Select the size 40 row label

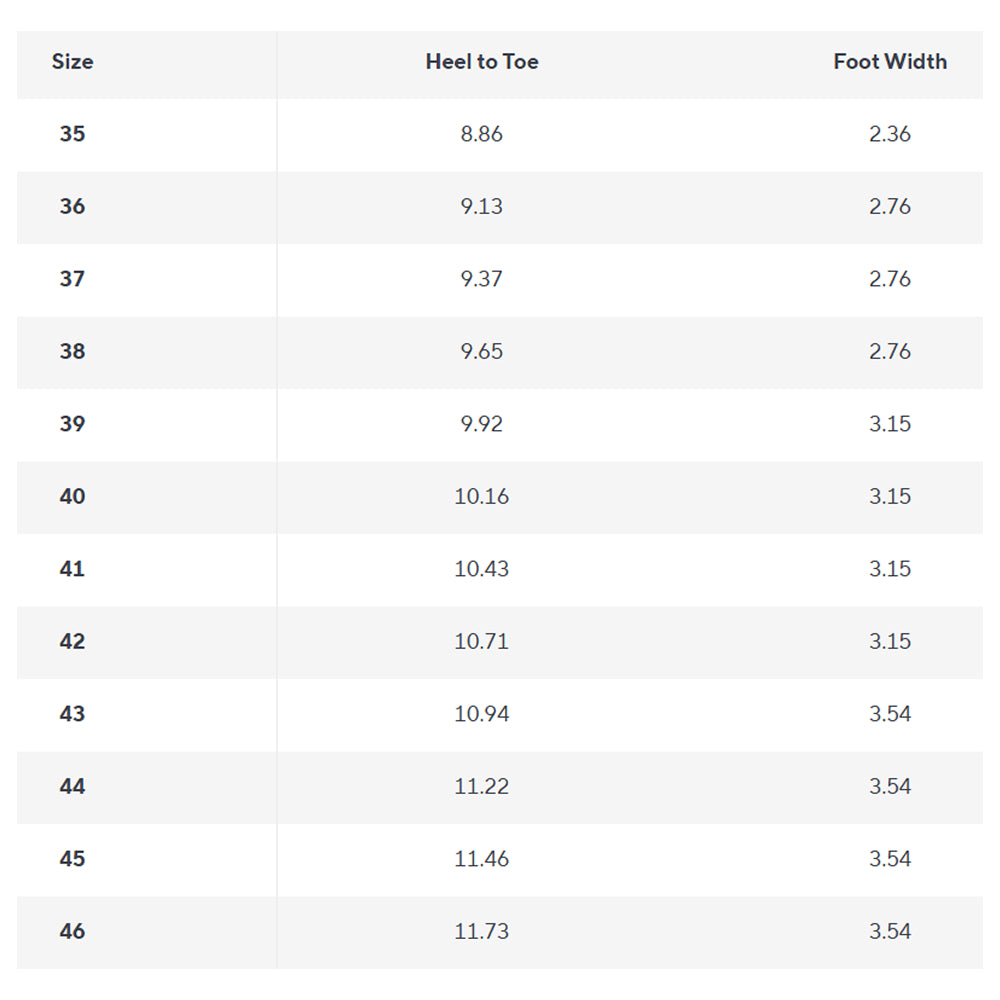72,496
